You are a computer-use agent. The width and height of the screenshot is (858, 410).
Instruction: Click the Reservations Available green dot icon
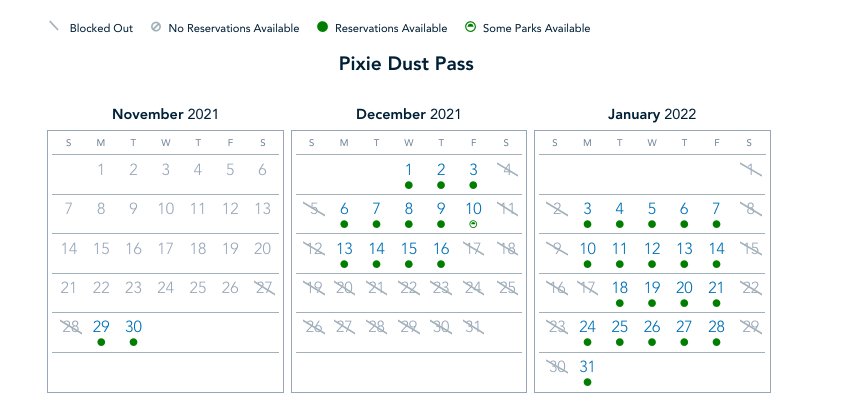click(x=322, y=28)
